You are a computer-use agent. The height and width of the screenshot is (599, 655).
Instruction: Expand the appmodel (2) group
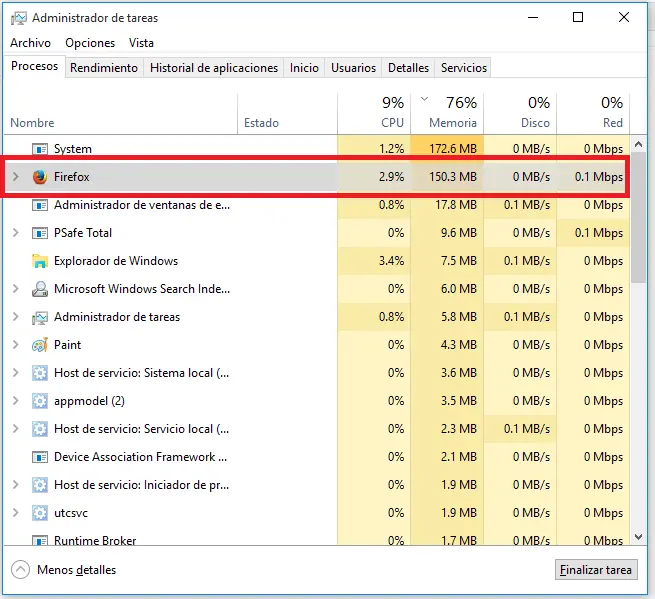[x=16, y=401]
